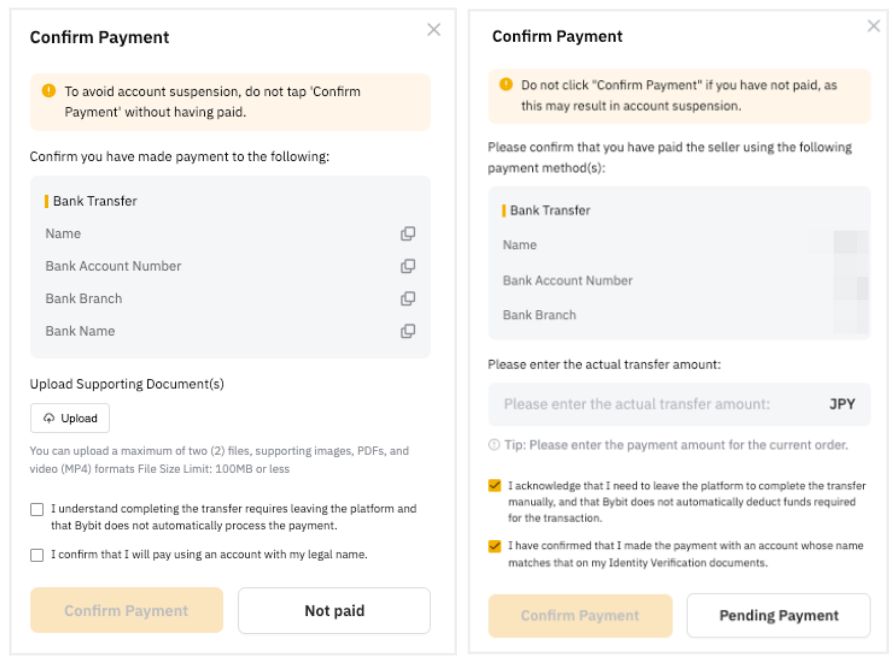
Task: Click the orange warning icon about tapping 'Confirm Payment'
Action: tap(49, 91)
